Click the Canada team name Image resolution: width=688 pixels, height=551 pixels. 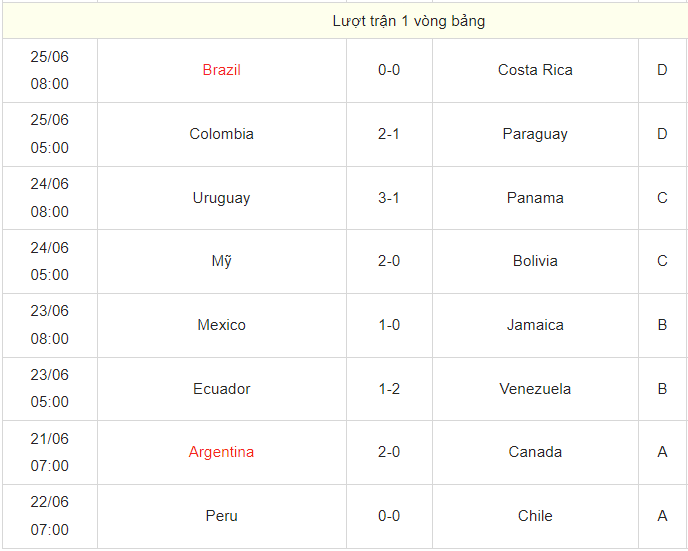coord(535,452)
